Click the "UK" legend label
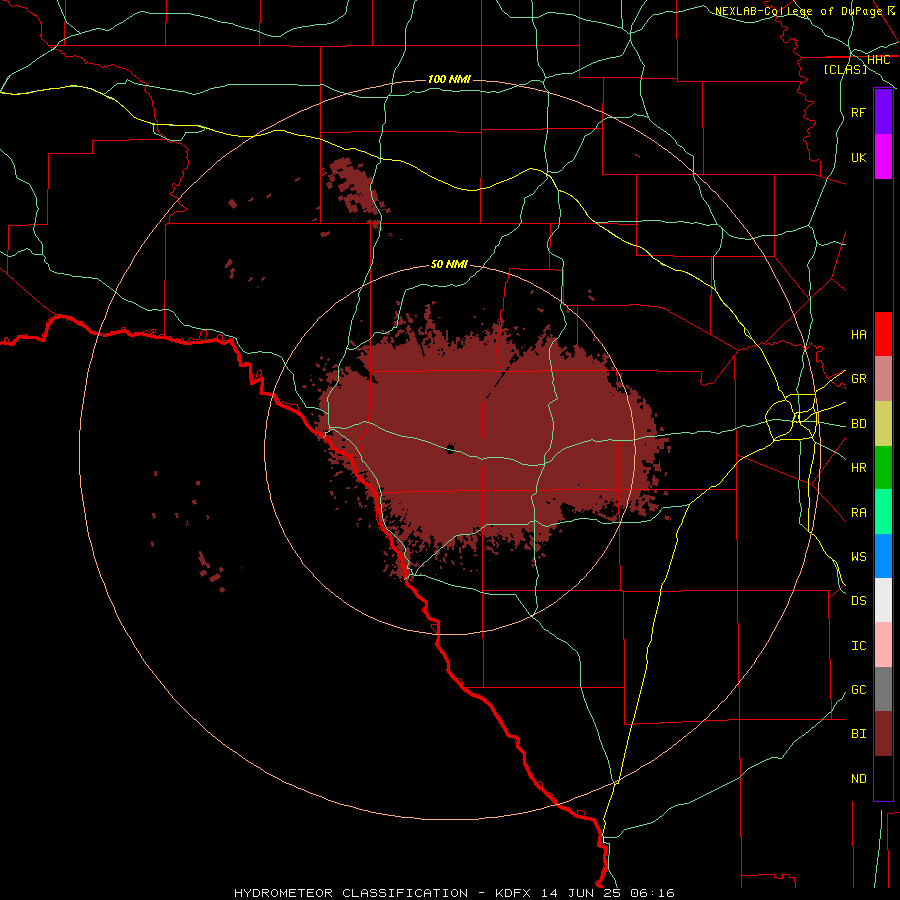The image size is (900, 900). tap(858, 157)
